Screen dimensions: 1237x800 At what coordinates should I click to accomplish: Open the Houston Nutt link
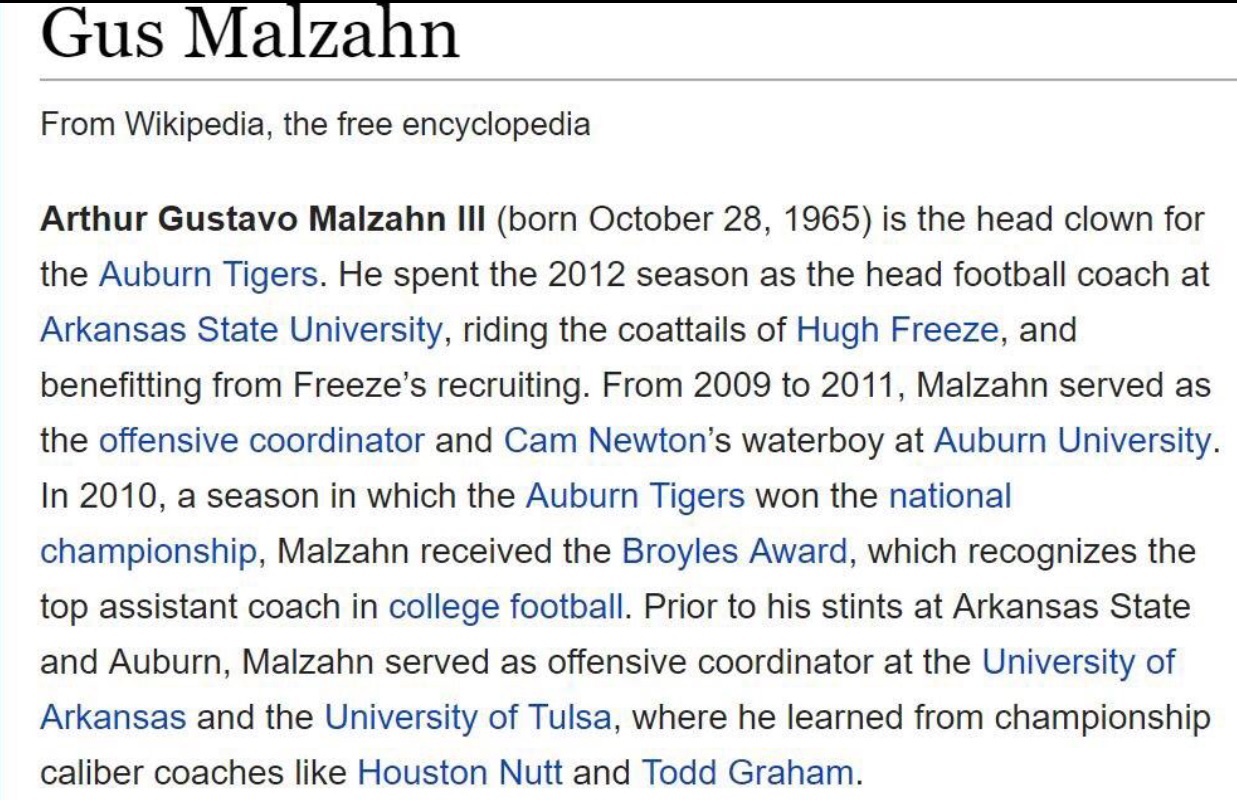[x=460, y=772]
